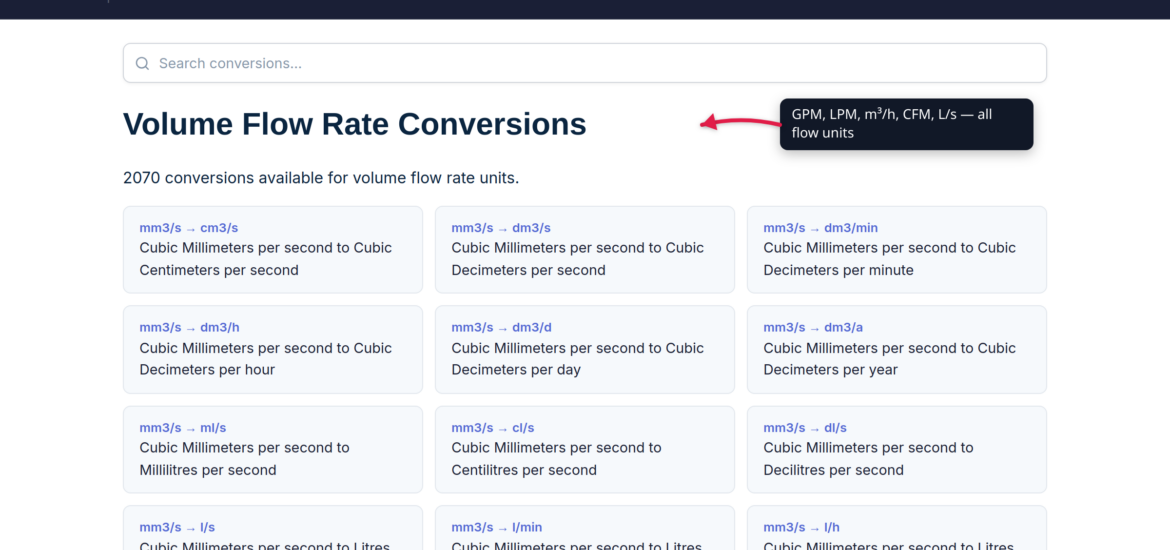The height and width of the screenshot is (550, 1170).
Task: Open mm3/s to dm3/h conversion card
Action: coord(273,350)
